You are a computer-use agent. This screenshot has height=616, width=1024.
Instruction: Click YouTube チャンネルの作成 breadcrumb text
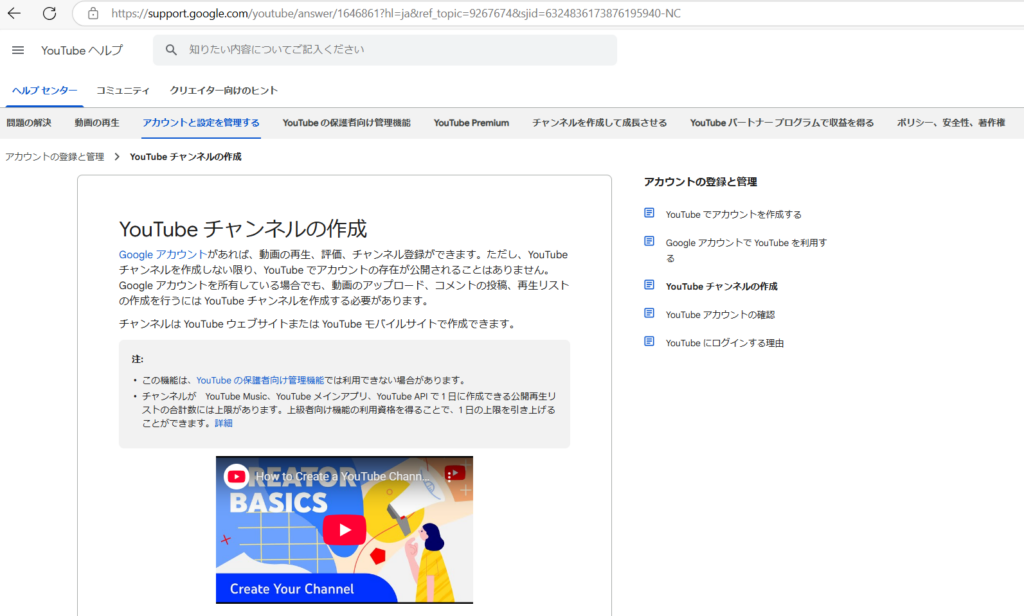185,157
